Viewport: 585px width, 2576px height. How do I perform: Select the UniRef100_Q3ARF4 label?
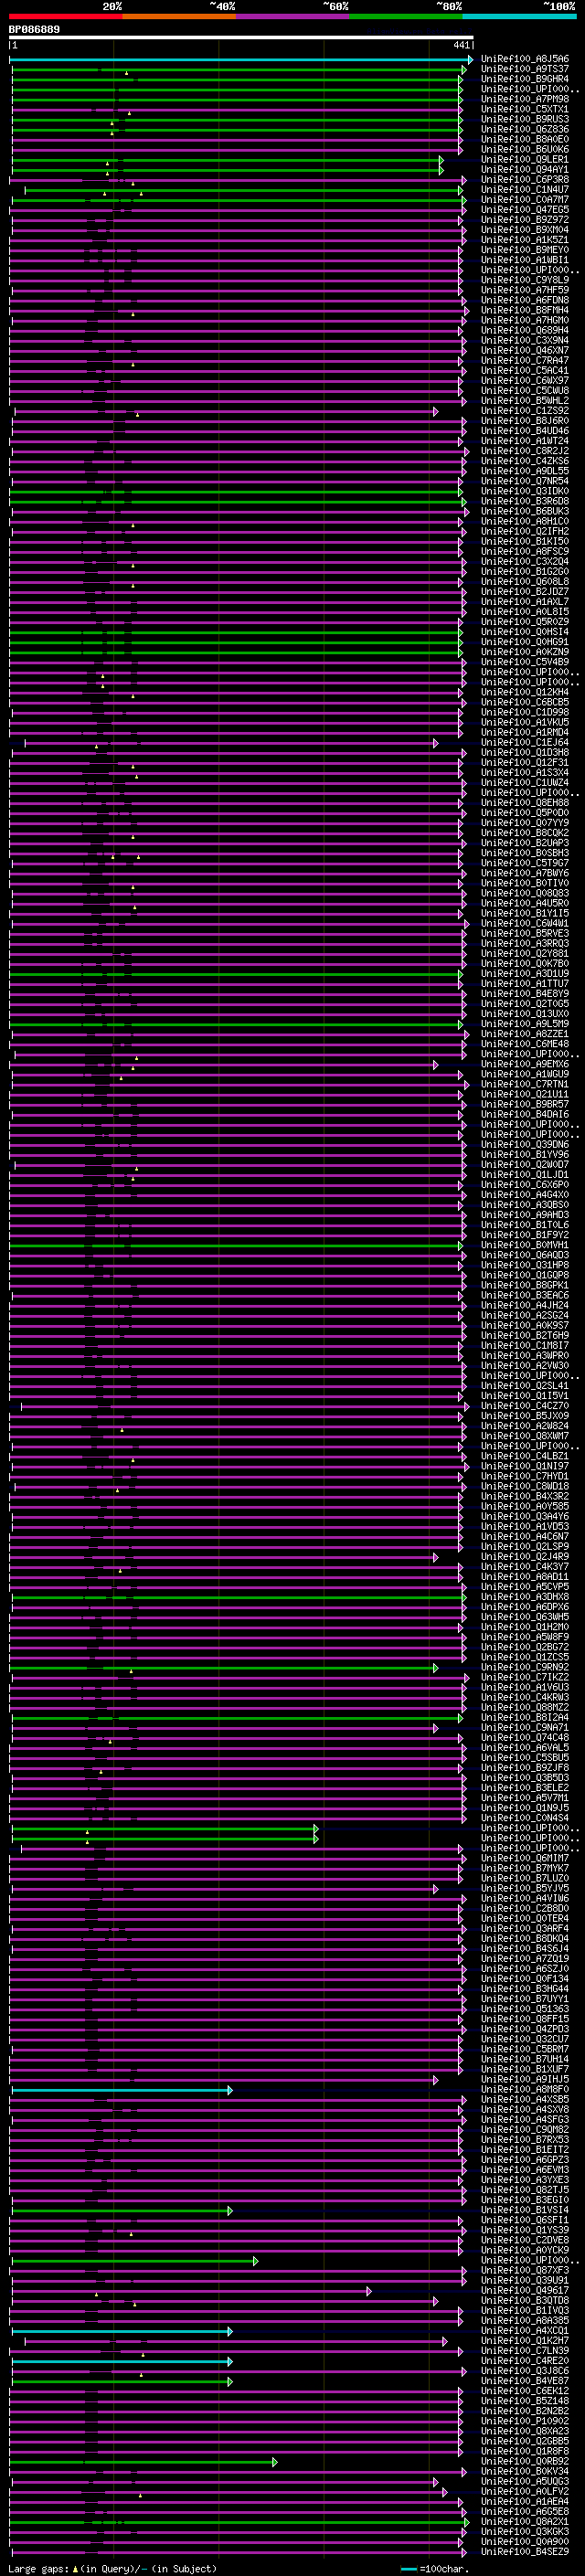(524, 1929)
